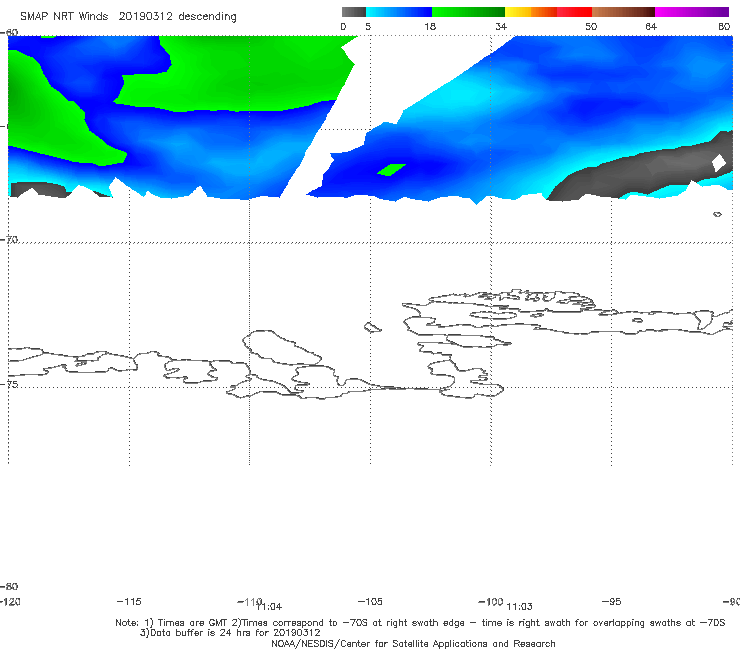
Task: Click the color scale label '50'
Action: 591,26
